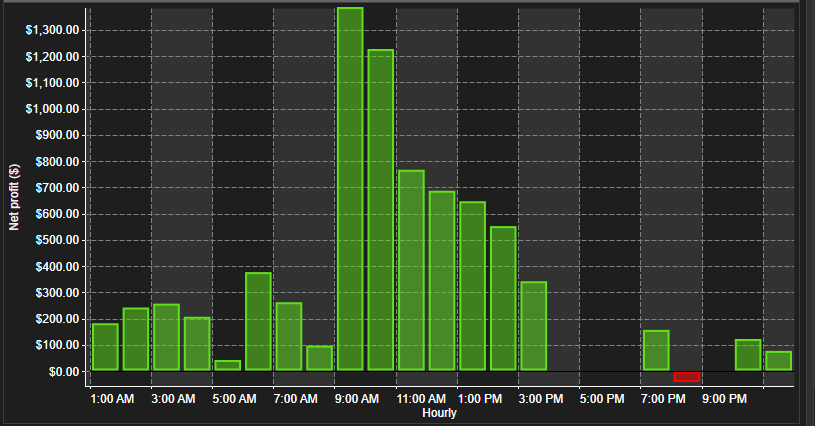Viewport: 815px width, 426px height.
Task: Click the "5:00 AM" axis label
Action: pos(234,399)
